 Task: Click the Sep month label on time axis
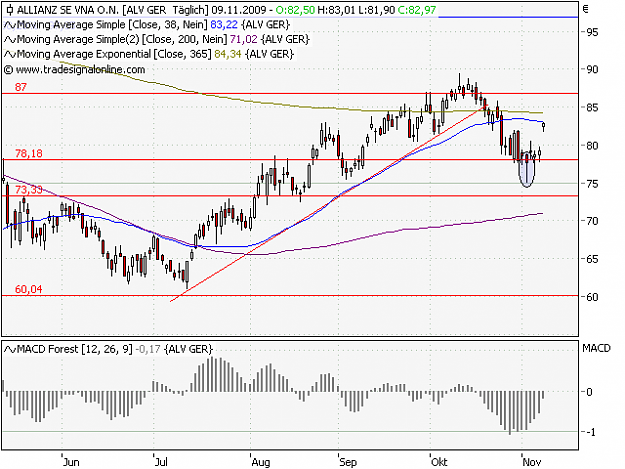[348, 462]
